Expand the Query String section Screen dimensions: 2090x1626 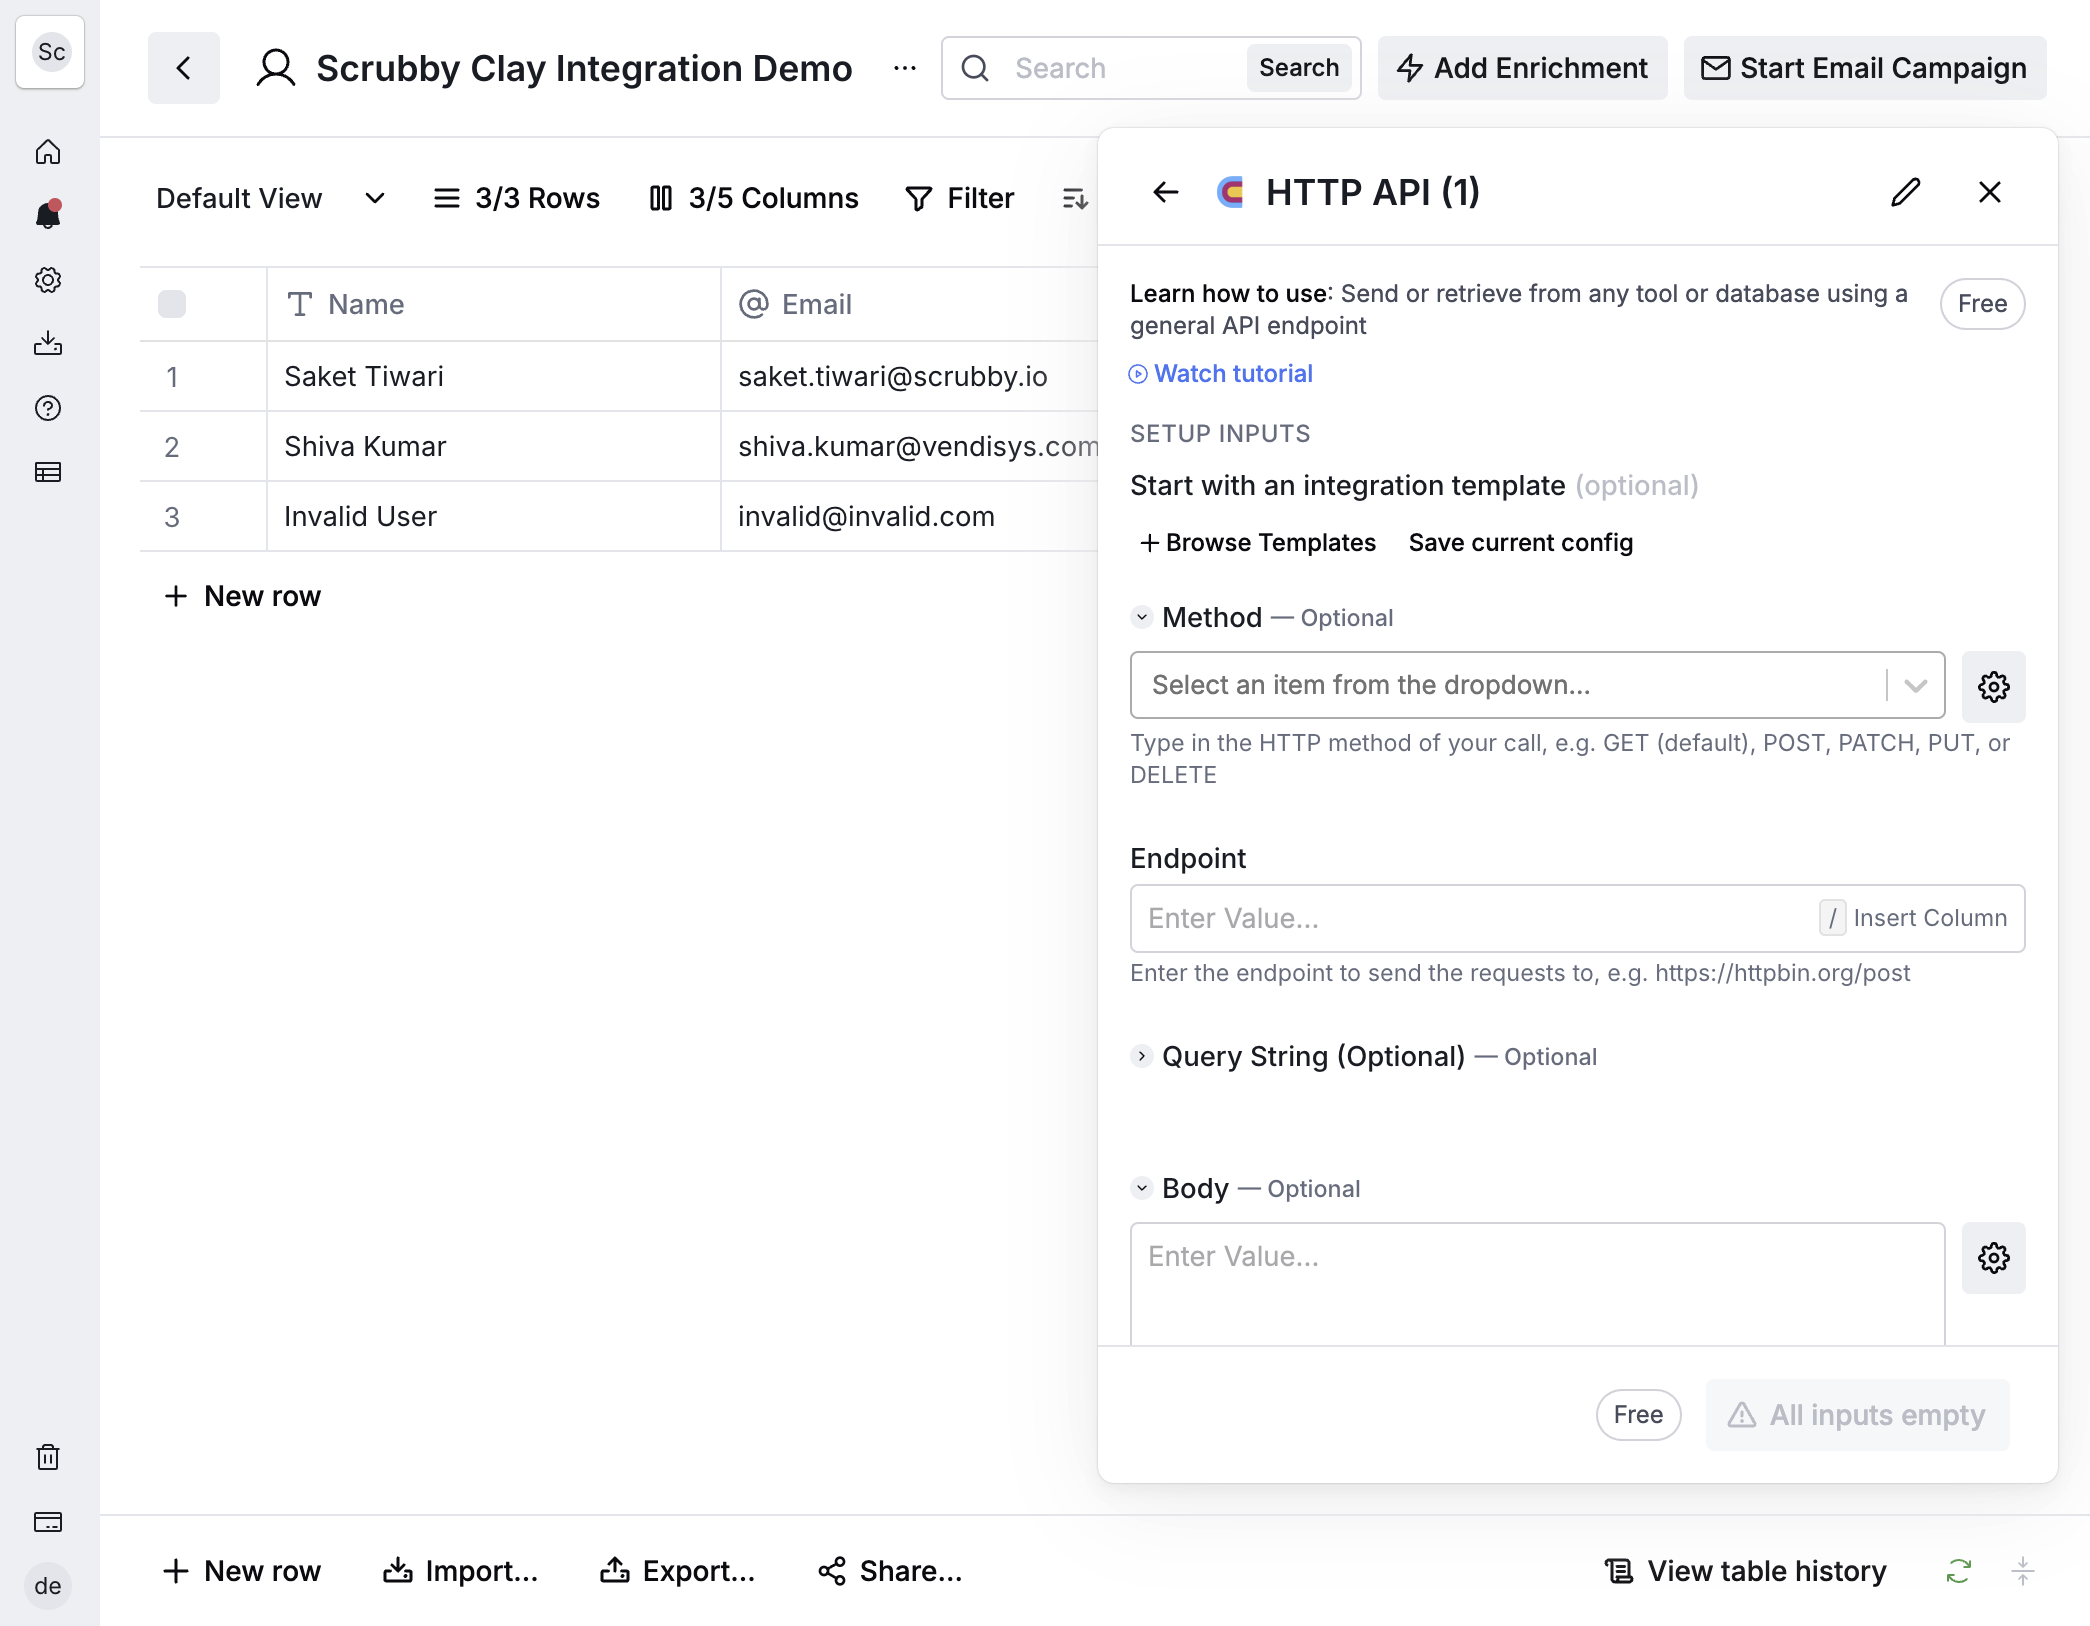tap(1142, 1056)
